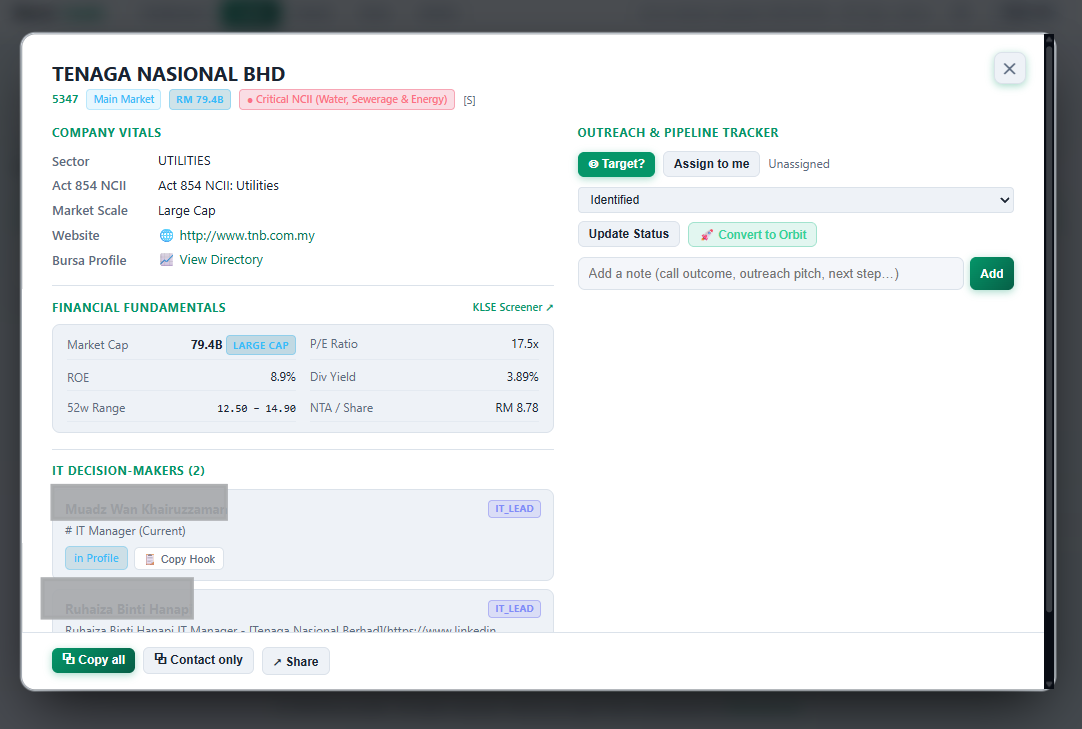Screen dimensions: 1082x729
Task: Click IT_LEAD tag on second contact card
Action: coord(514,609)
